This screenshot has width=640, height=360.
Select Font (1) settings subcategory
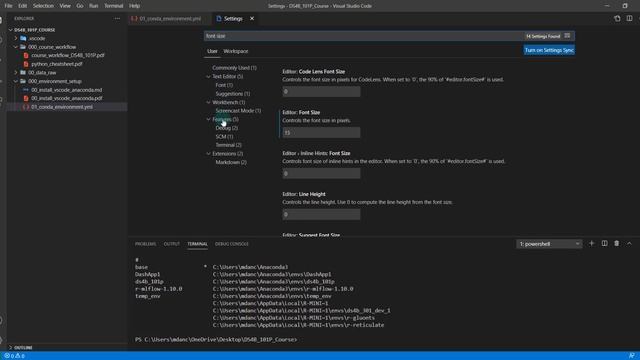pos(224,85)
